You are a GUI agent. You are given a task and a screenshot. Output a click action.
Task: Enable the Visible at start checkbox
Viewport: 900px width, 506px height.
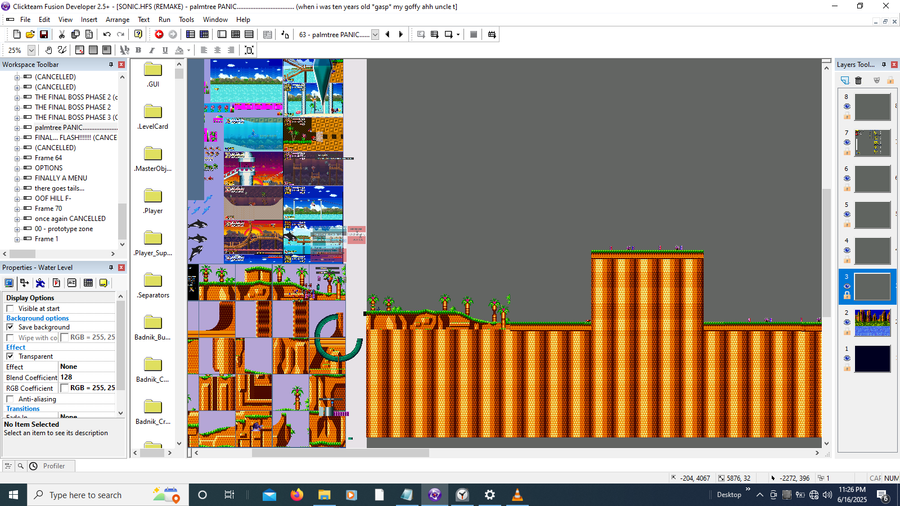tap(10, 309)
